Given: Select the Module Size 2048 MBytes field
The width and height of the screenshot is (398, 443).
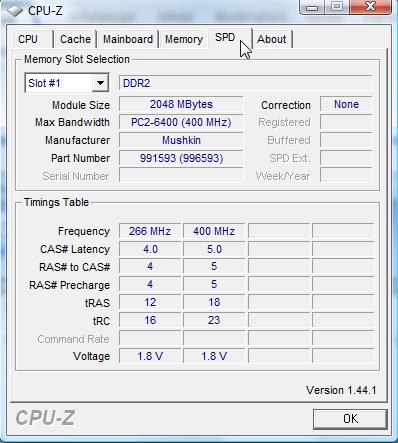Looking at the screenshot, I should tap(181, 104).
